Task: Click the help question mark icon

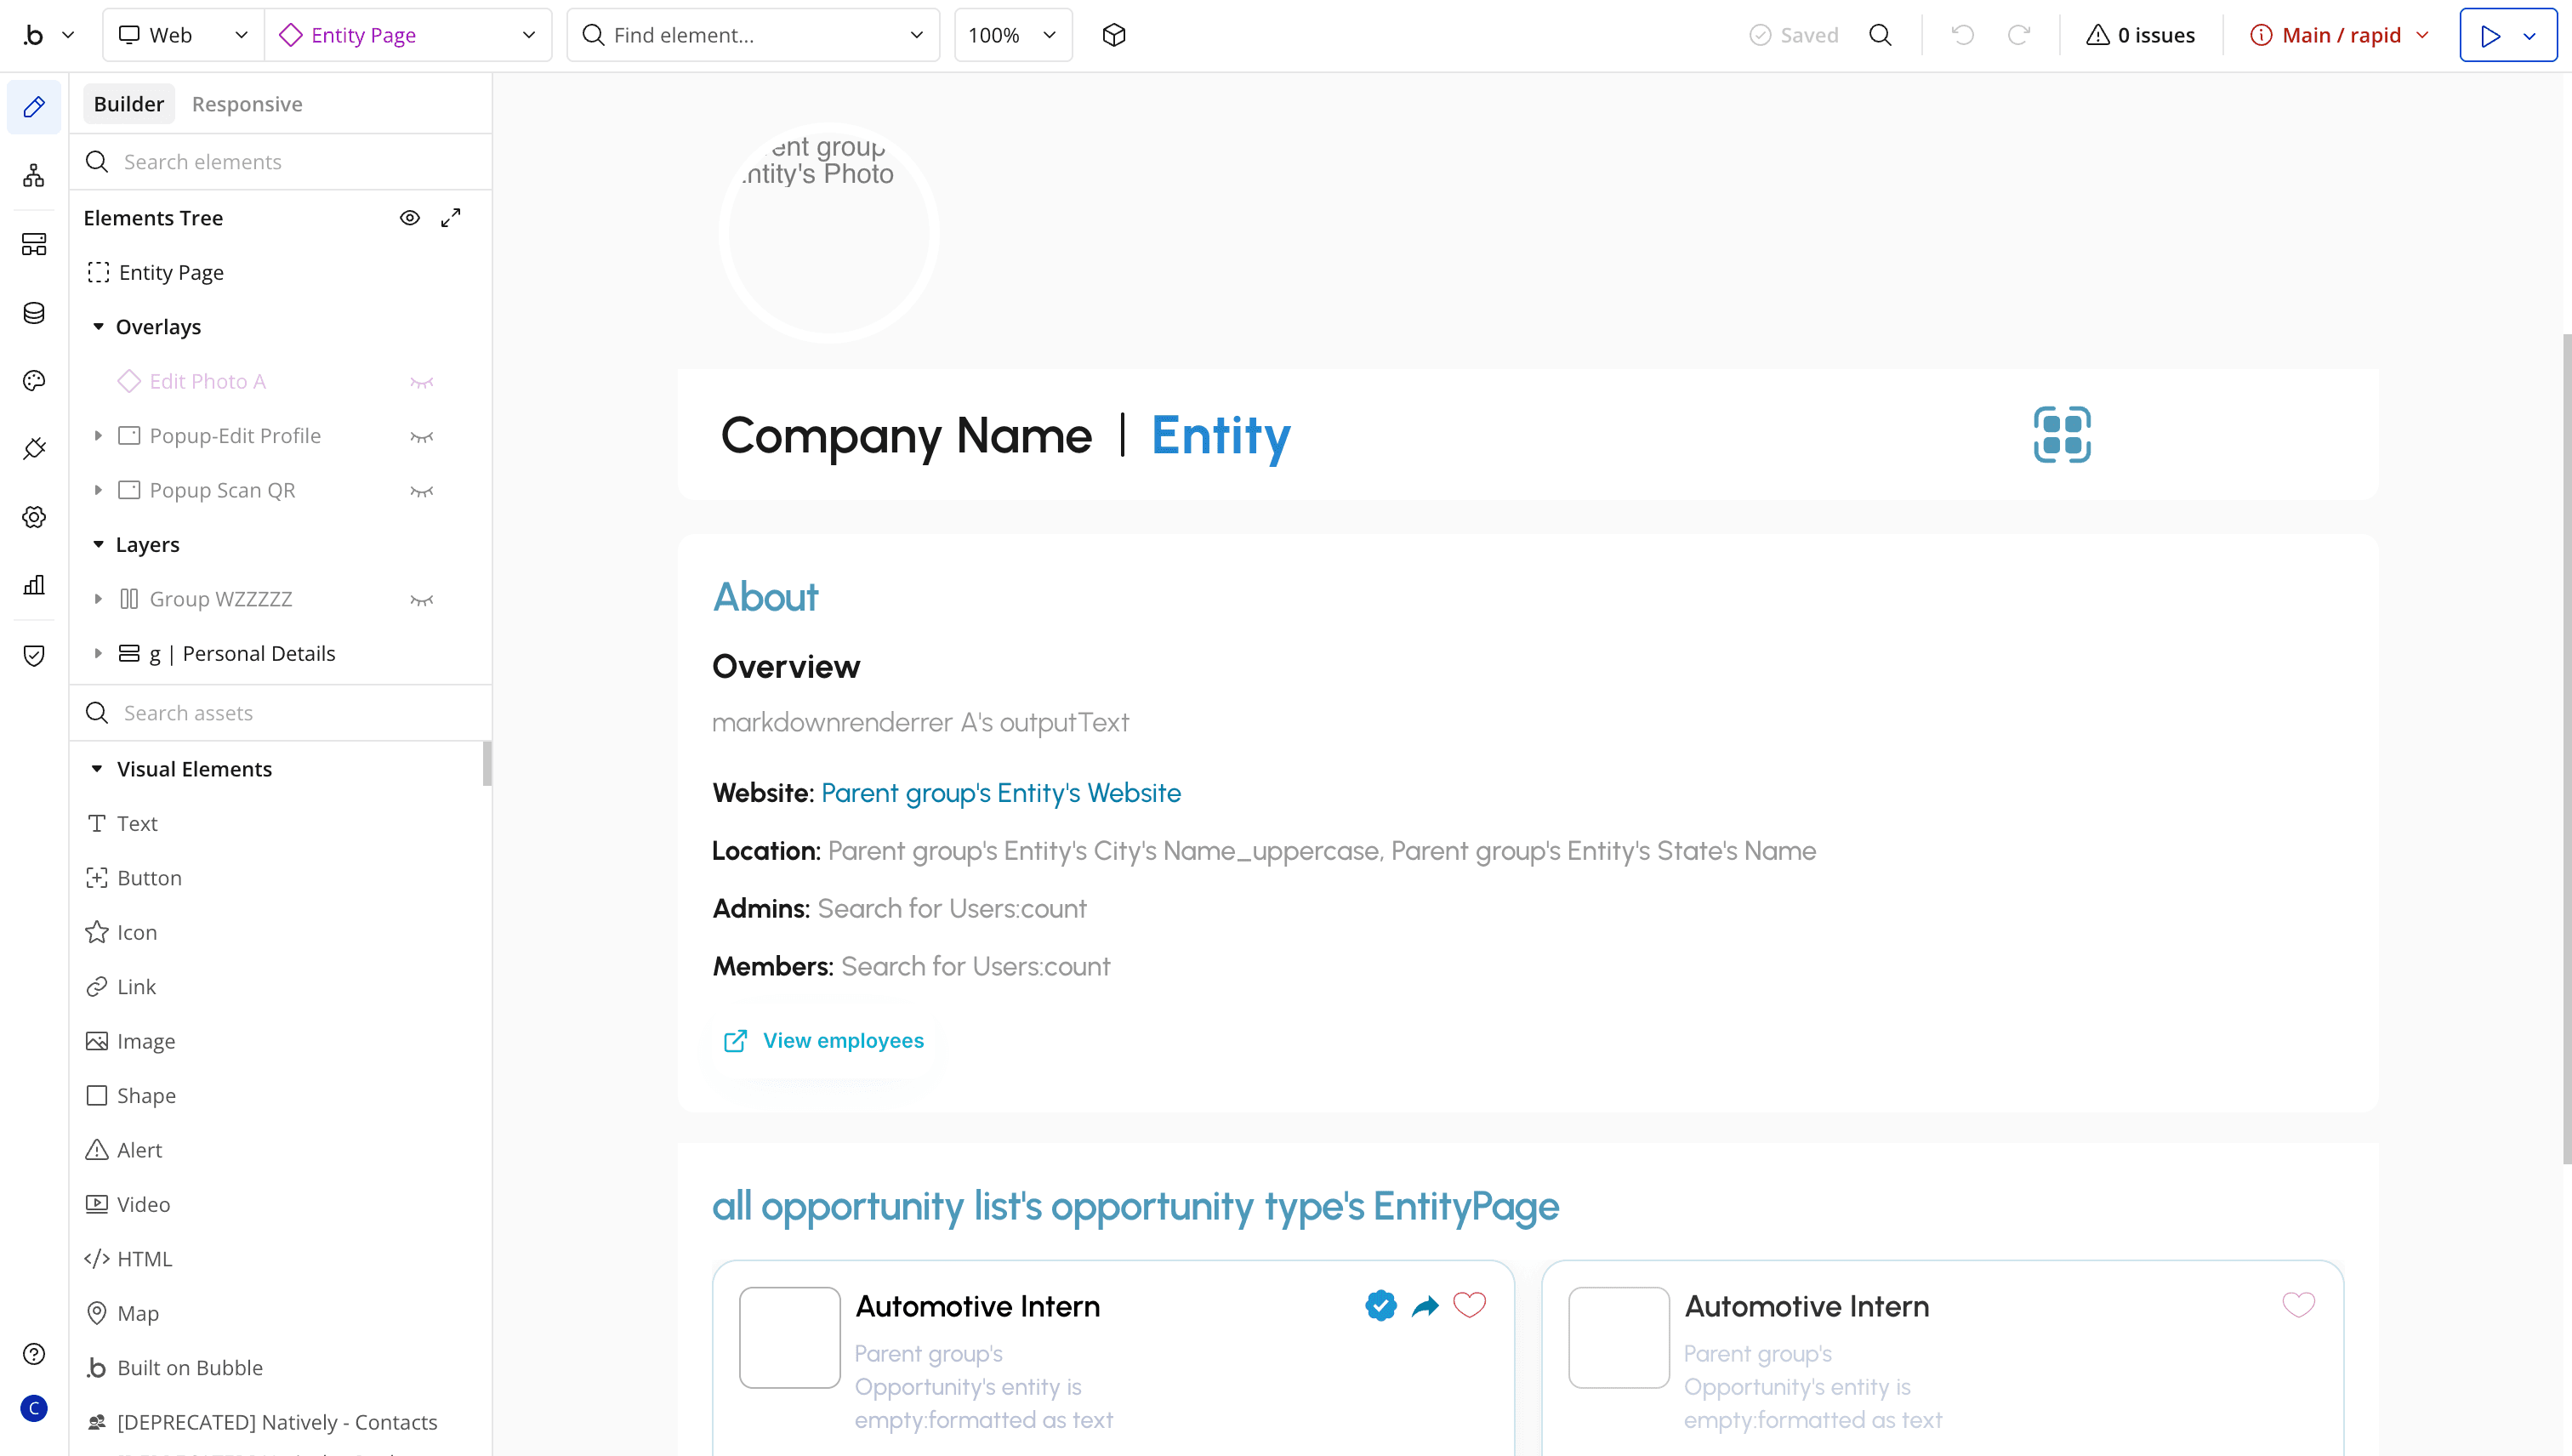Action: [34, 1353]
